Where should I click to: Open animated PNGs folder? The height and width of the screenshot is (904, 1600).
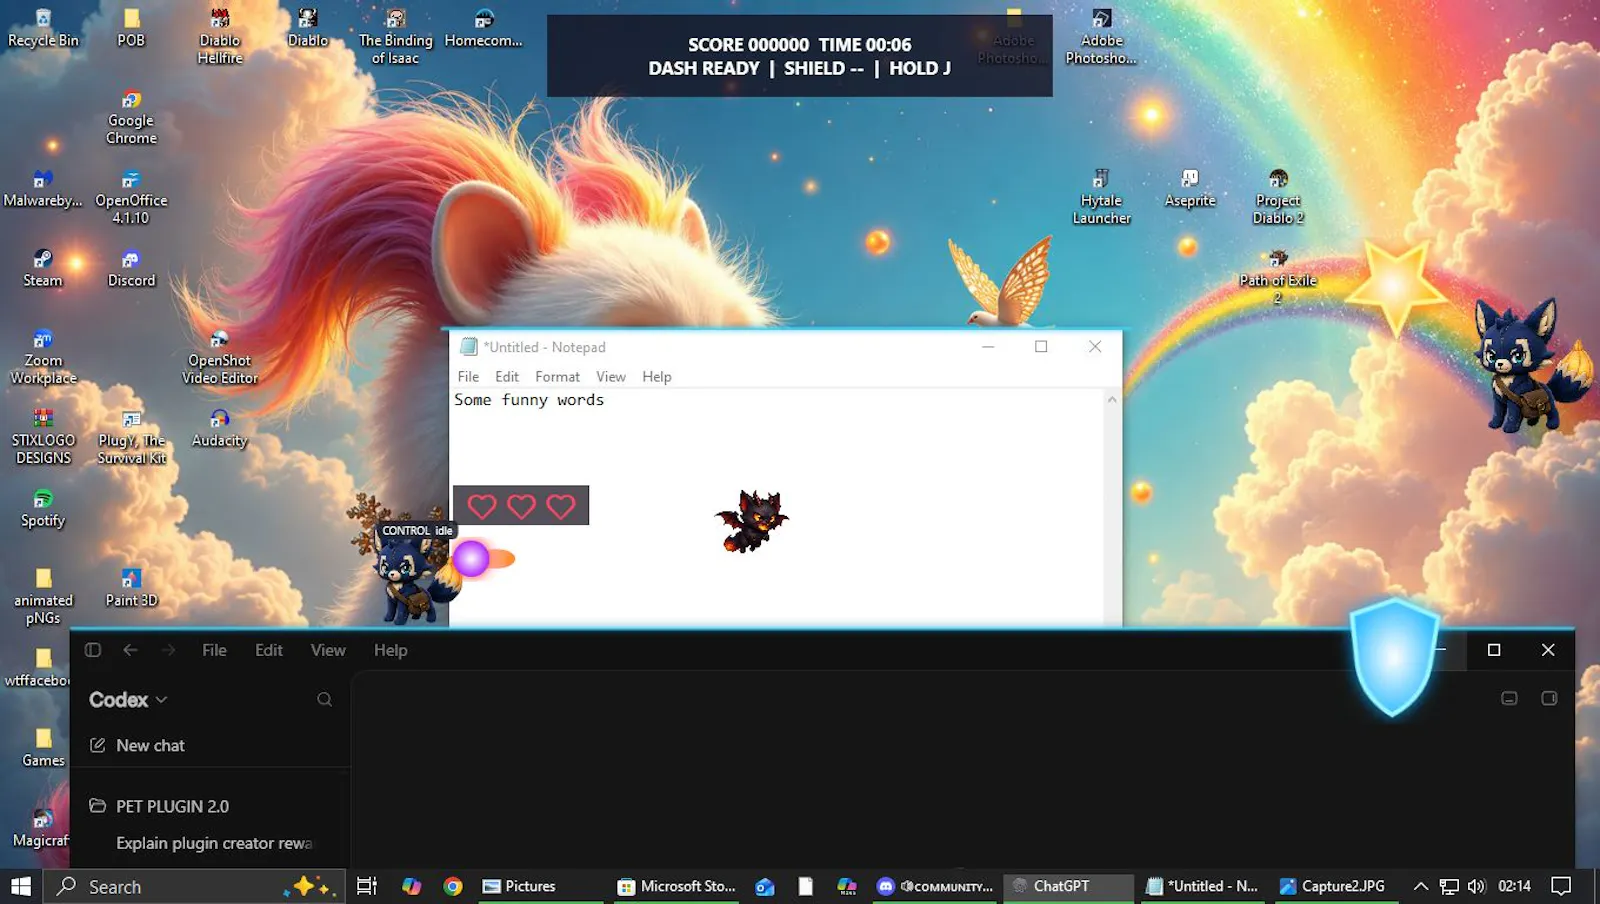[x=43, y=597]
